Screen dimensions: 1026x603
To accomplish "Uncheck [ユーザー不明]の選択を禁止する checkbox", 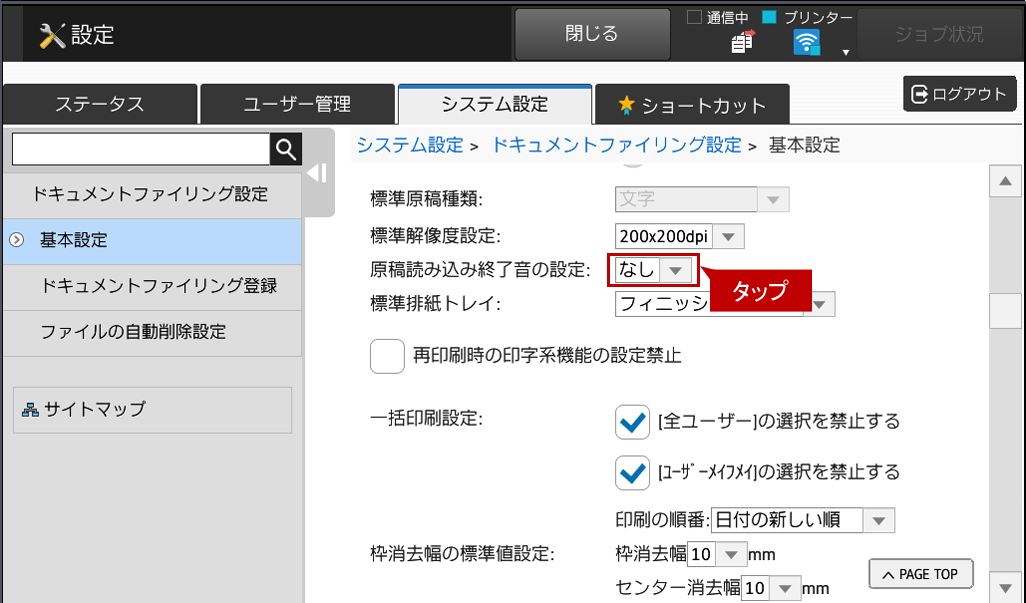I will pyautogui.click(x=632, y=473).
